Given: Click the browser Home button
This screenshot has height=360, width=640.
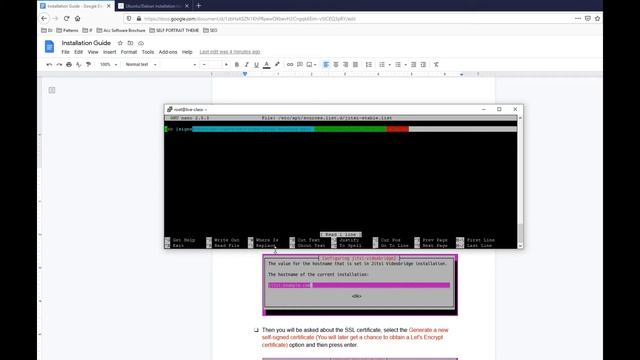Looking at the screenshot, I should (78, 18).
